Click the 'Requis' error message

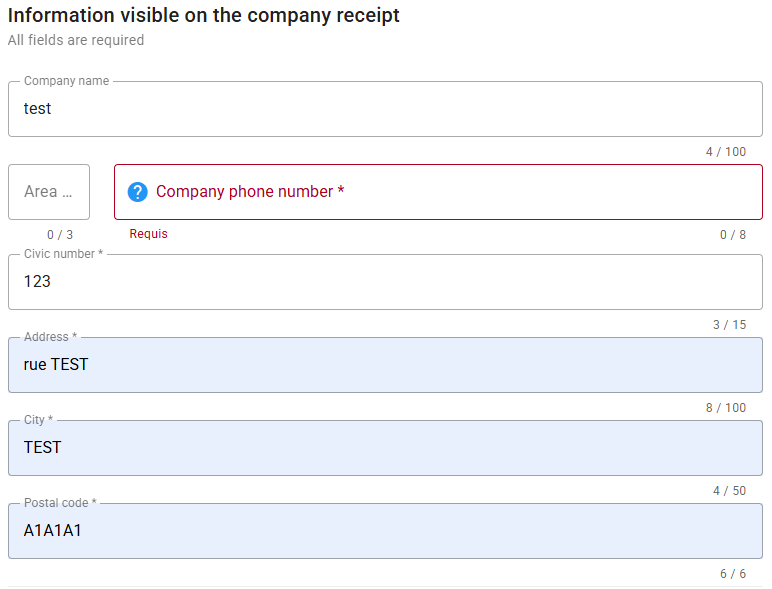point(149,234)
